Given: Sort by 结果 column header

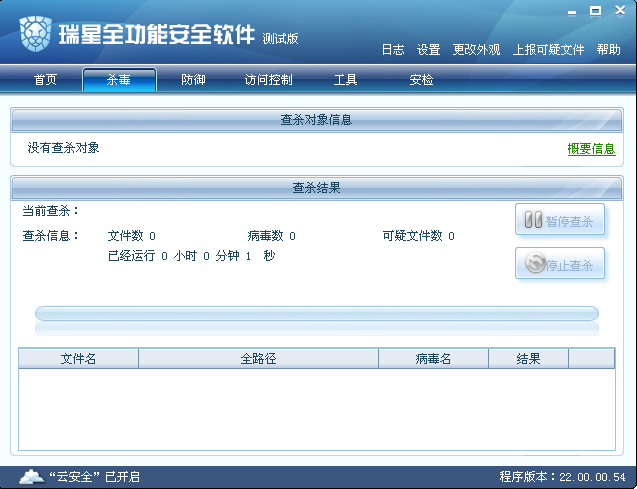Looking at the screenshot, I should pos(528,359).
